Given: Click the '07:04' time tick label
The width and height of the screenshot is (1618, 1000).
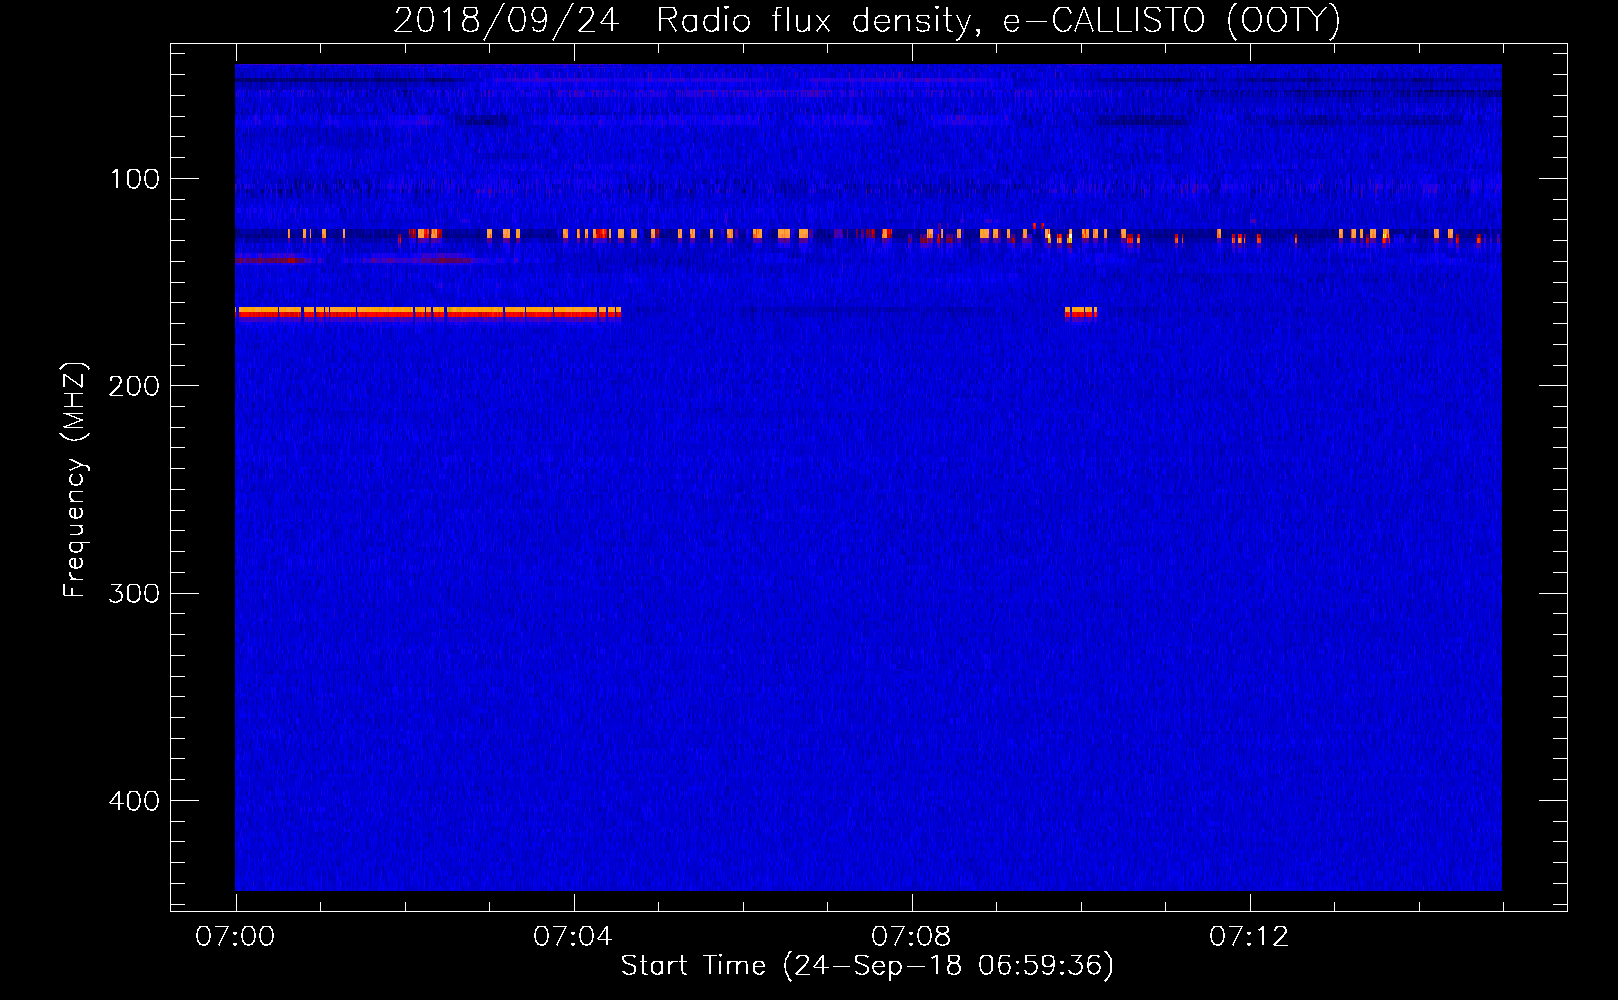Looking at the screenshot, I should pyautogui.click(x=573, y=937).
